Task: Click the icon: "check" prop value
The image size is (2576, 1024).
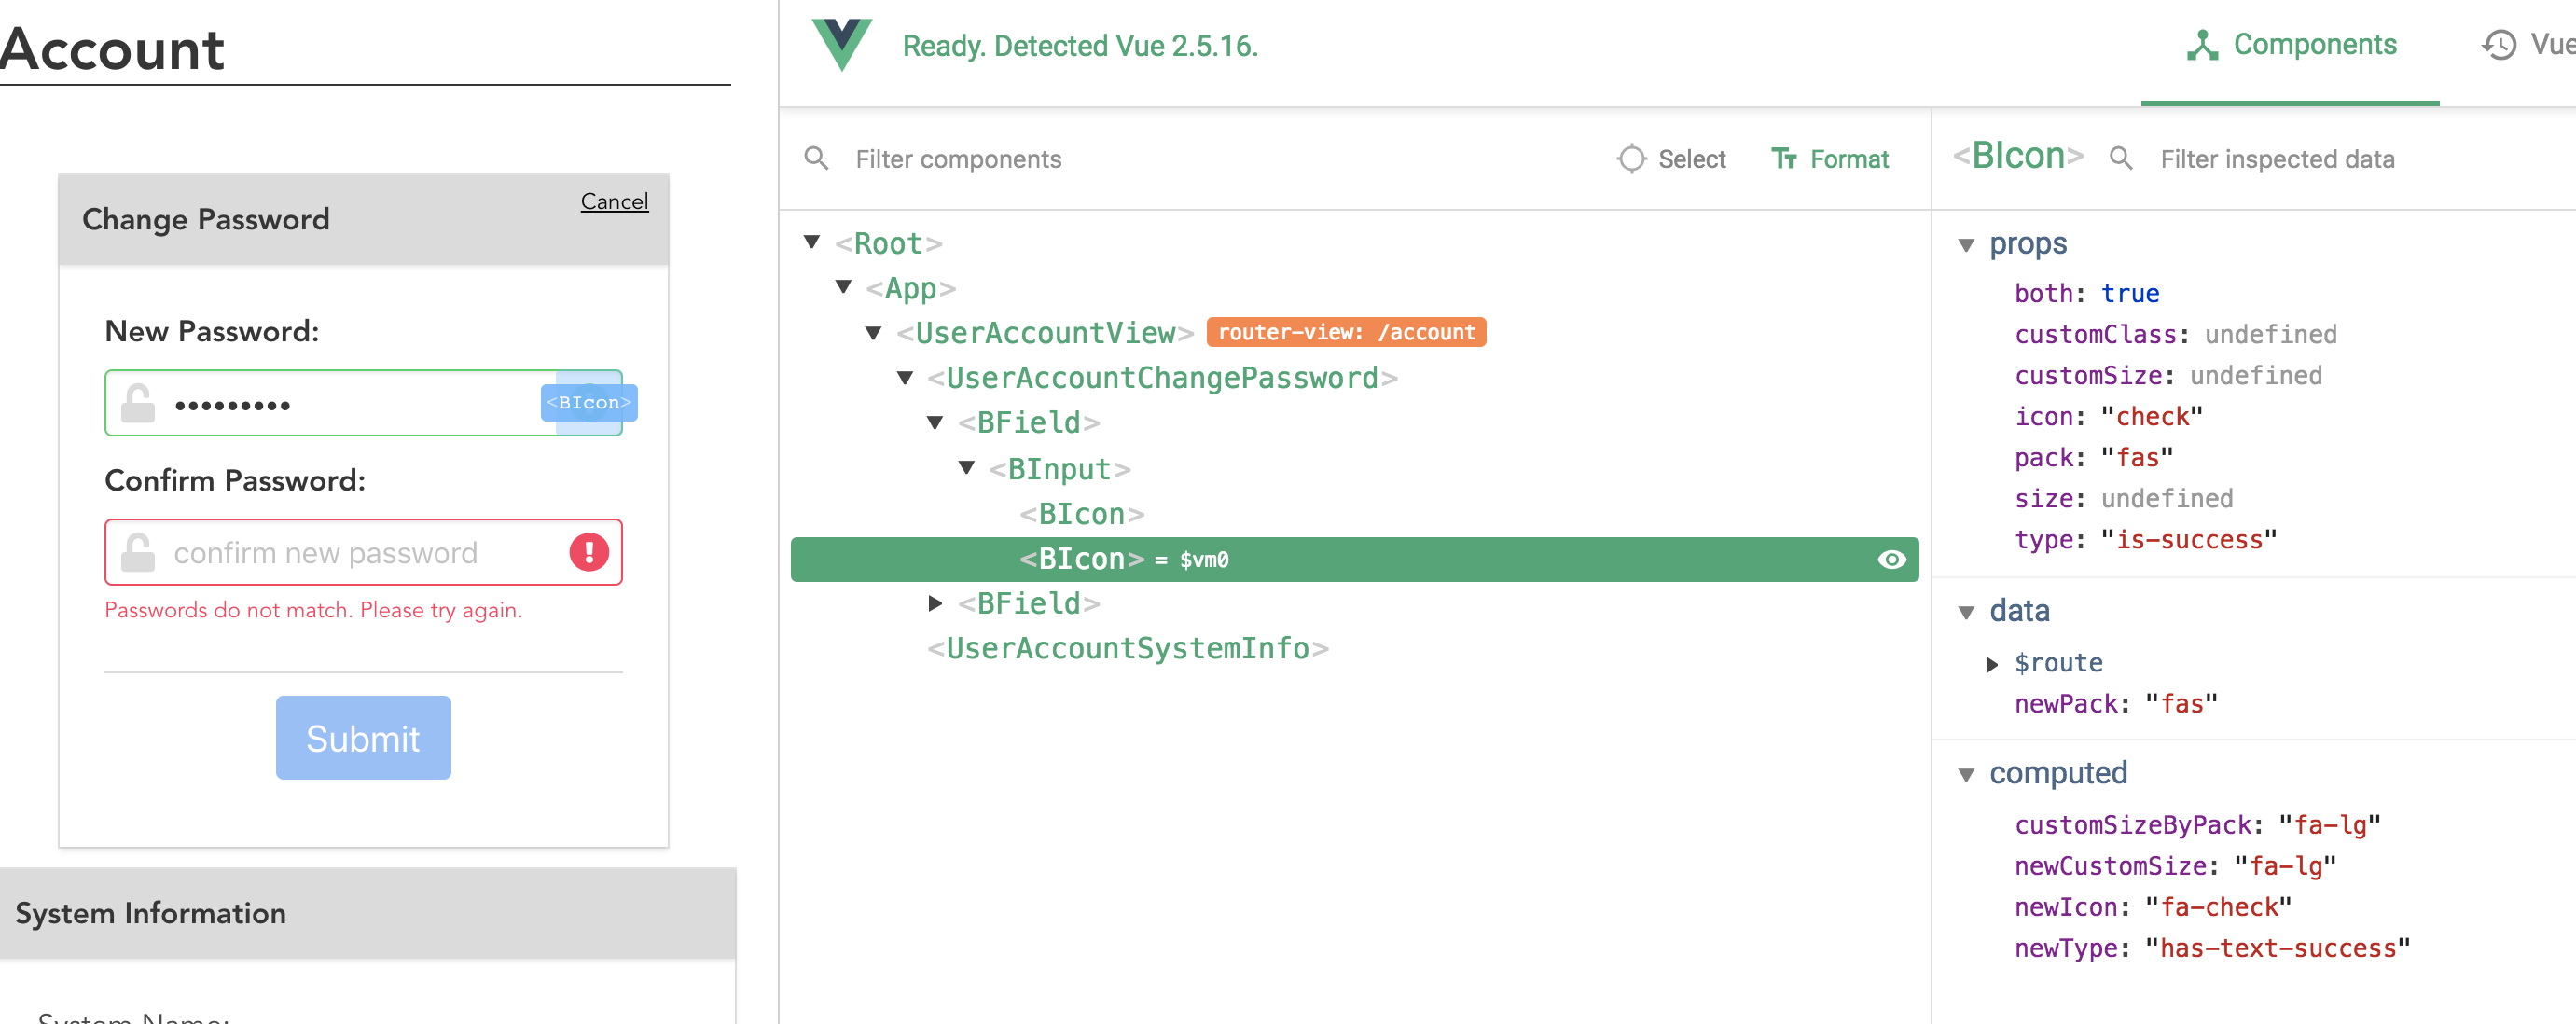Action: (2151, 416)
